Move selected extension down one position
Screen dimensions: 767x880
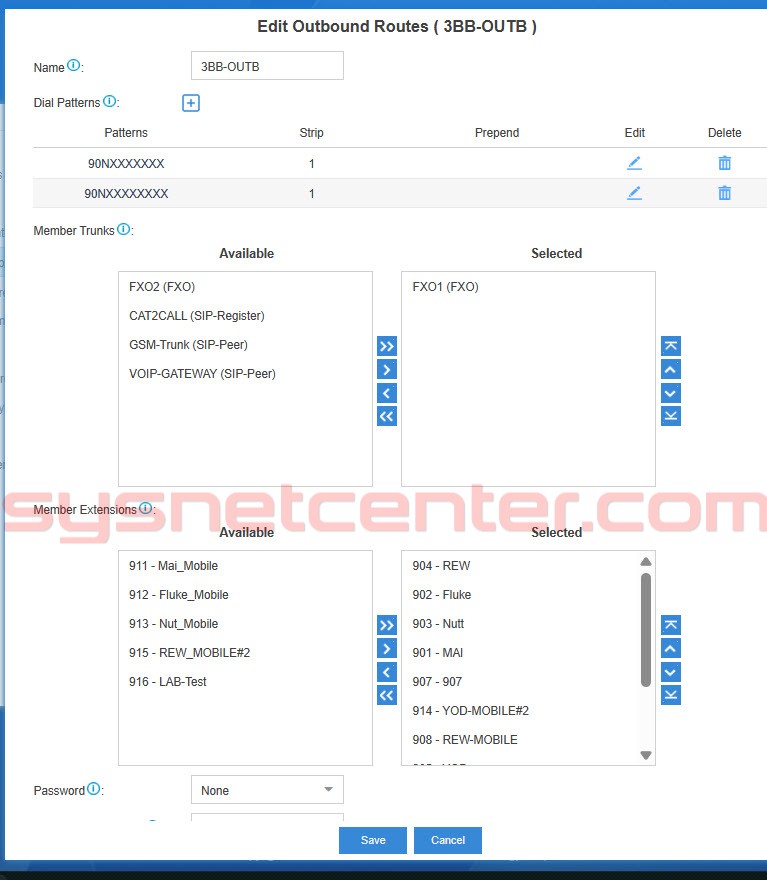670,672
